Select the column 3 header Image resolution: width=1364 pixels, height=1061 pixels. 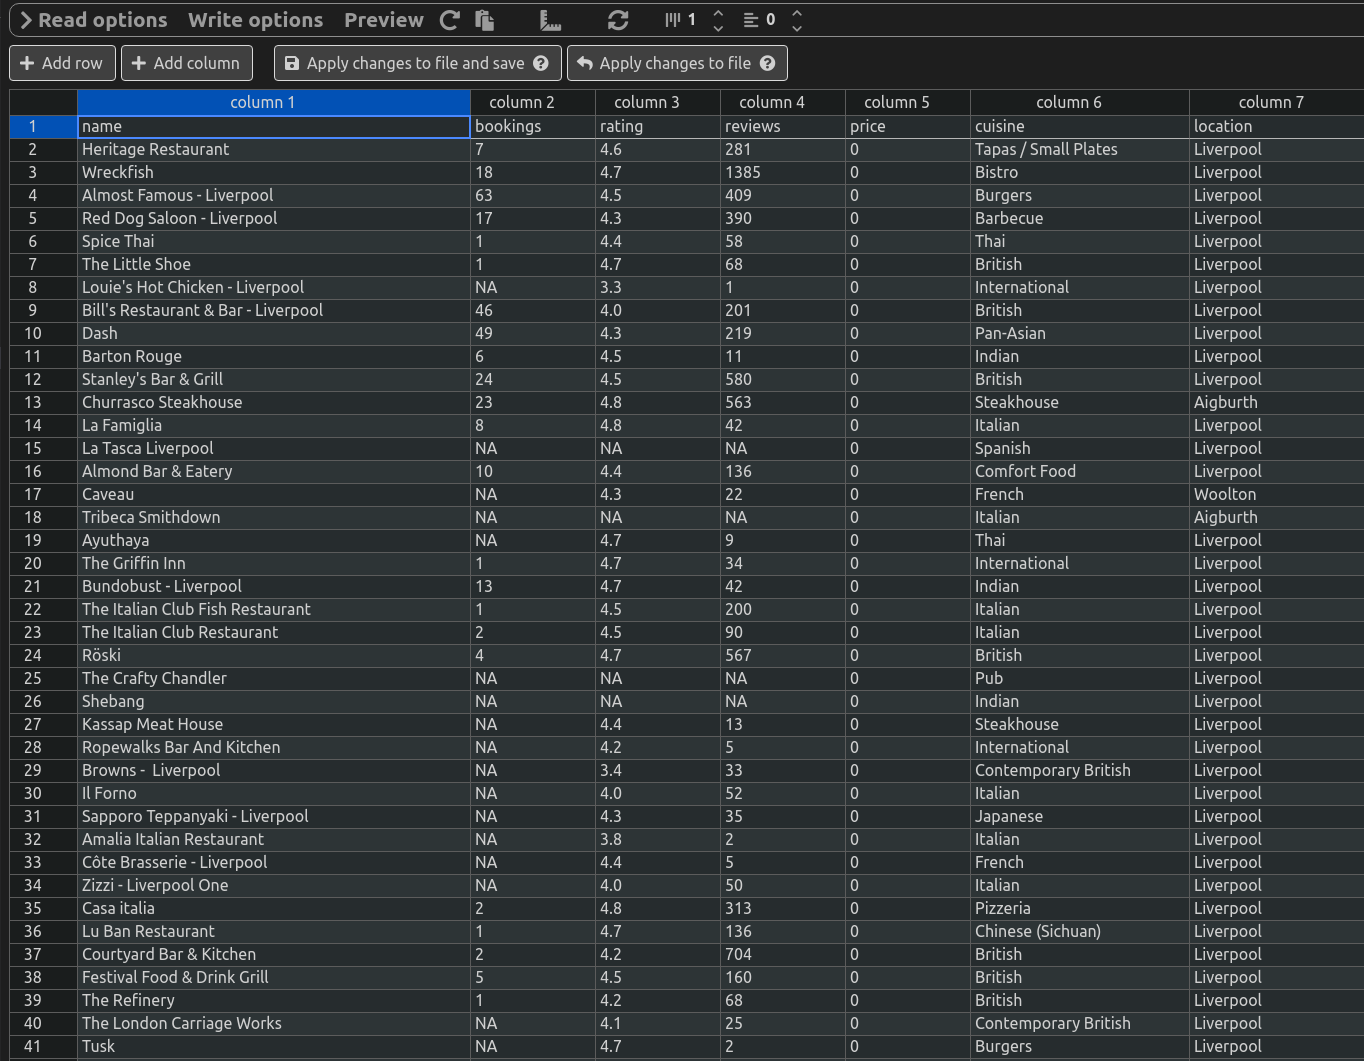(658, 102)
